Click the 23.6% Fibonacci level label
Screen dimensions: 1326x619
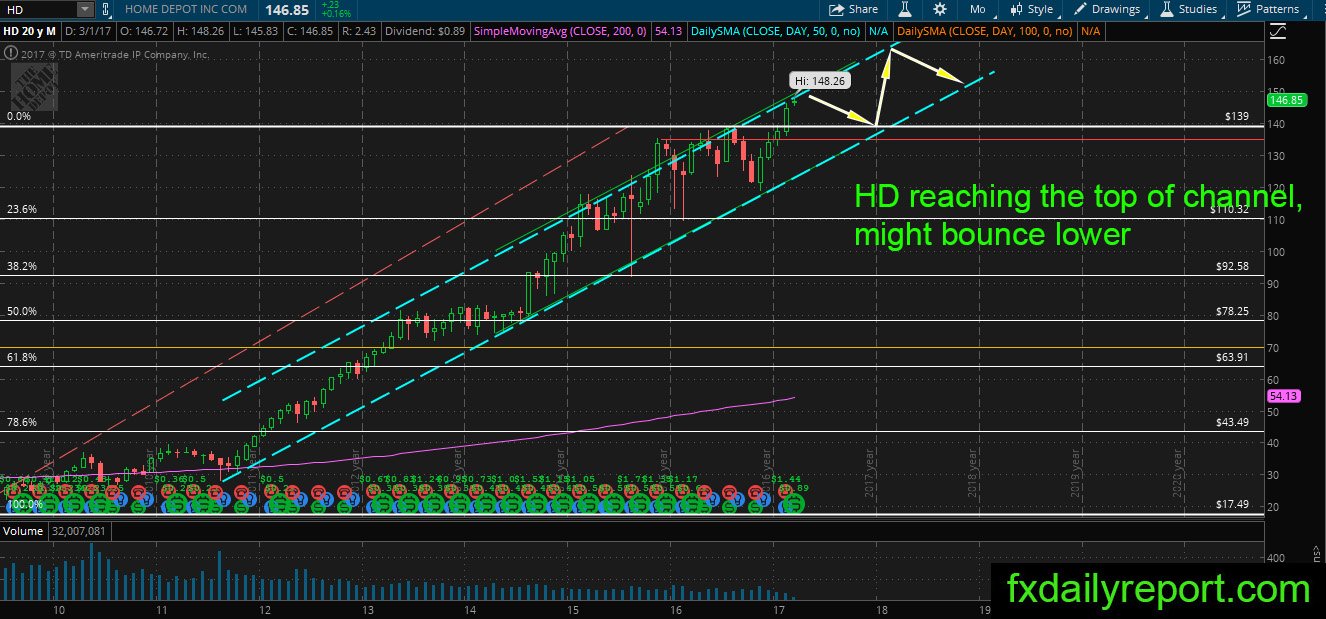pos(21,210)
